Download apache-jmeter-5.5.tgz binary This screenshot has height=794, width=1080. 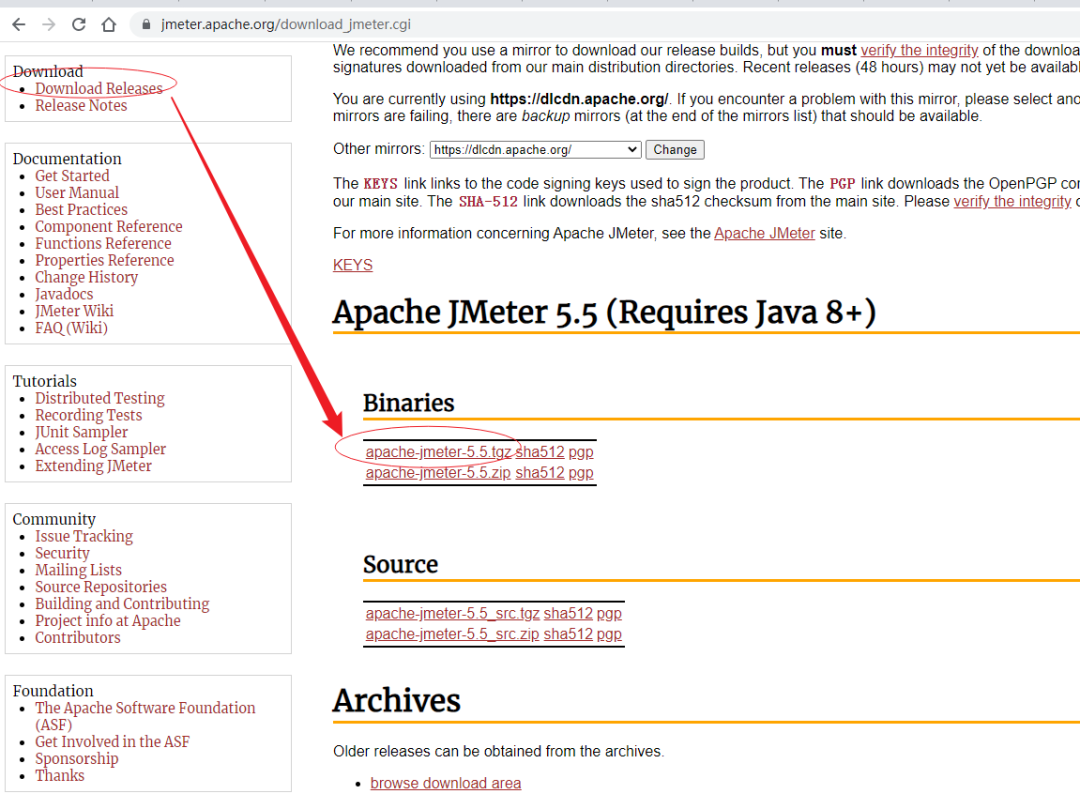coord(438,451)
